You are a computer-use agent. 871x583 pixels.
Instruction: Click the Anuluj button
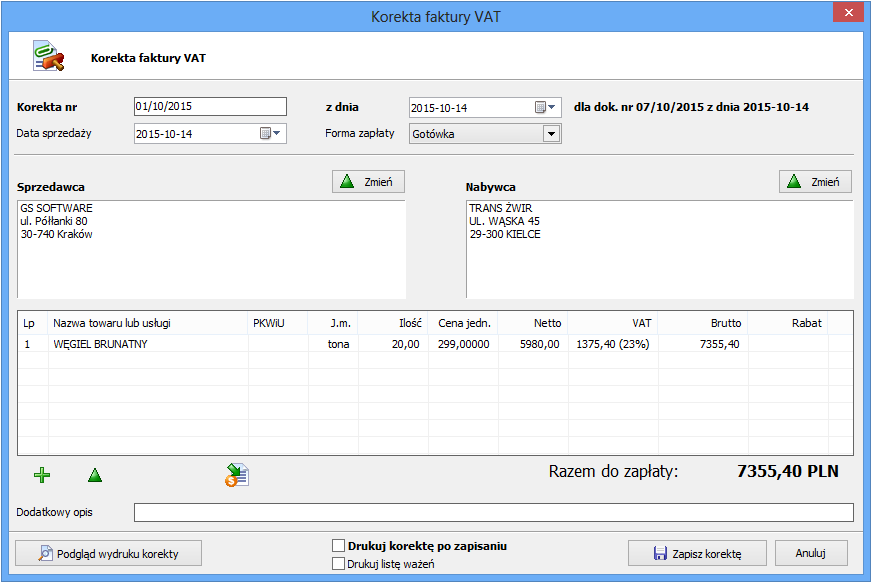pos(810,553)
